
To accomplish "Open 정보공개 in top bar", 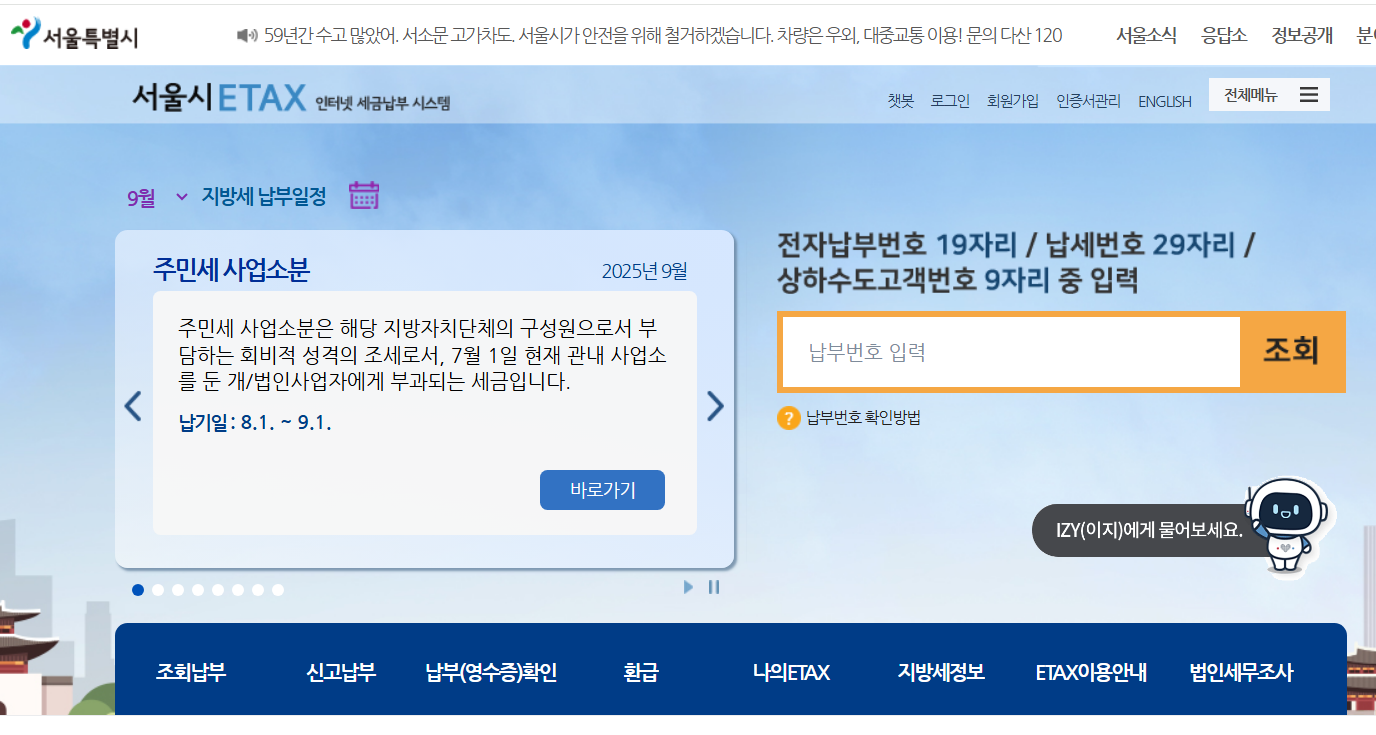I will [1302, 36].
